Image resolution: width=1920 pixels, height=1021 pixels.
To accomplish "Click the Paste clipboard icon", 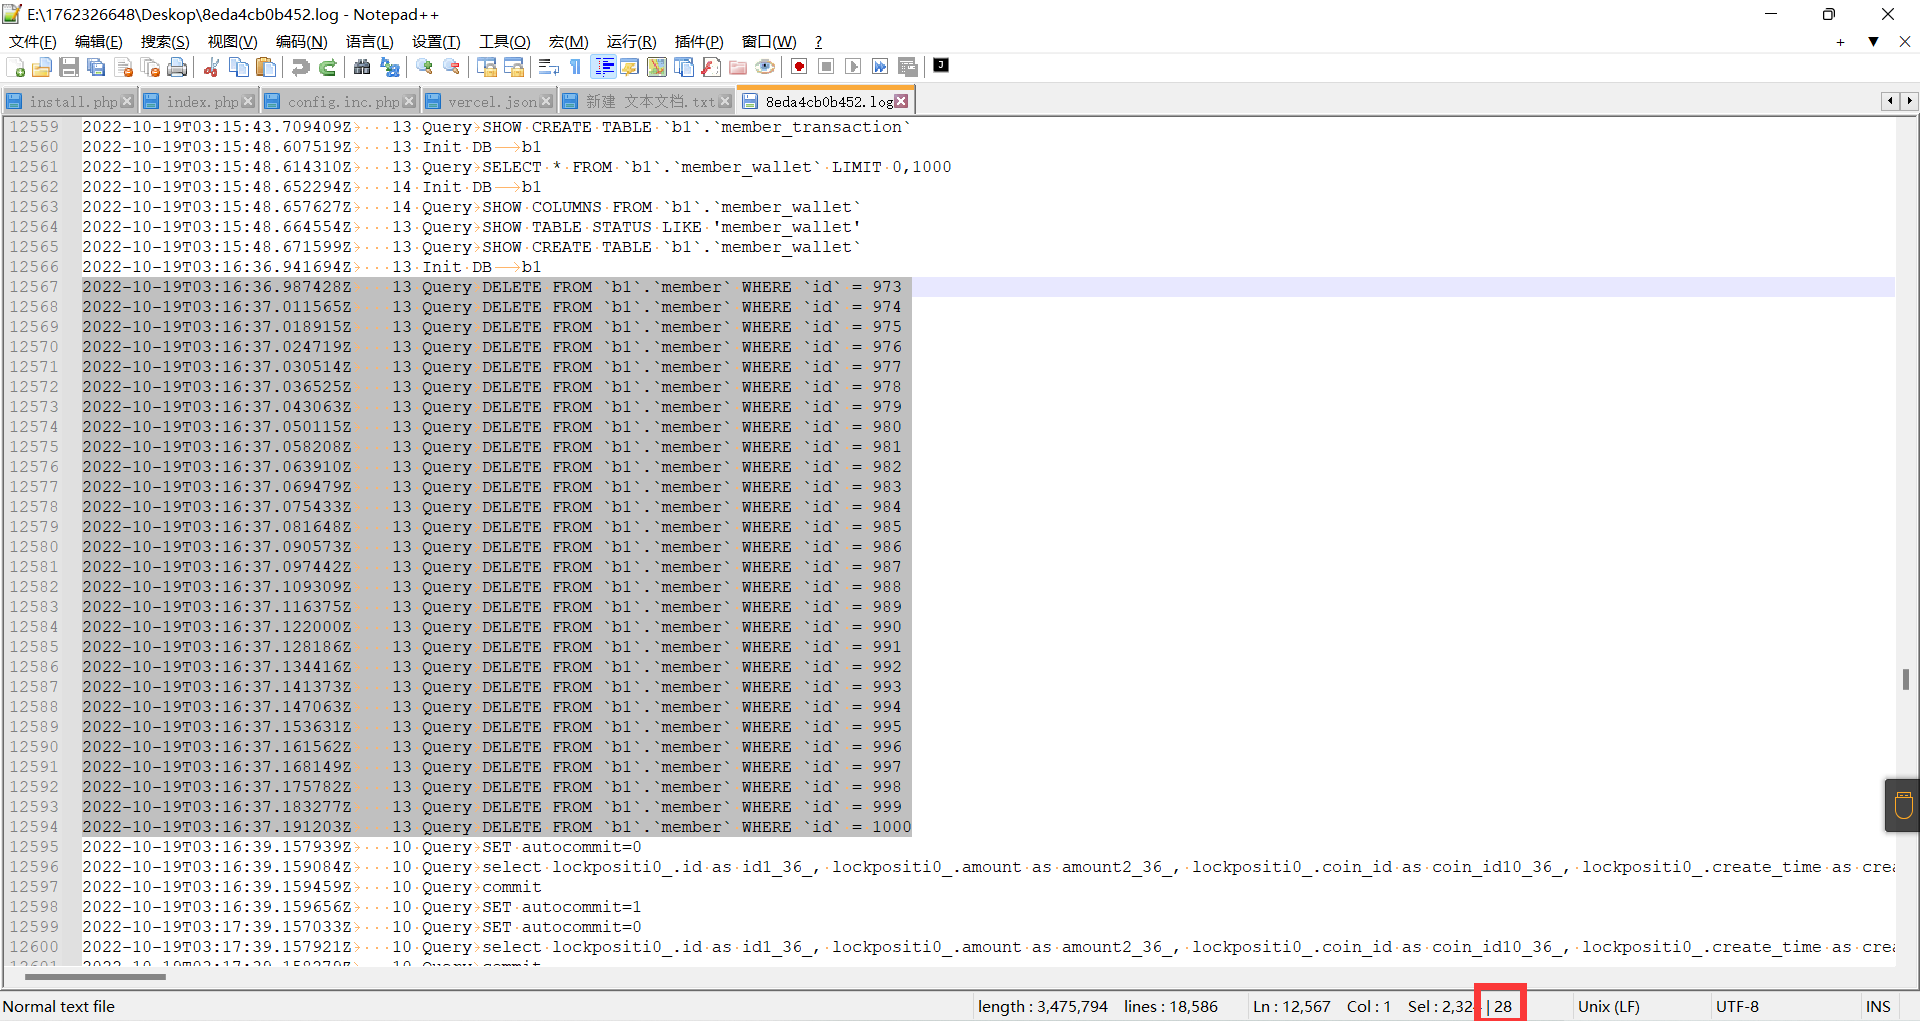I will pyautogui.click(x=266, y=67).
